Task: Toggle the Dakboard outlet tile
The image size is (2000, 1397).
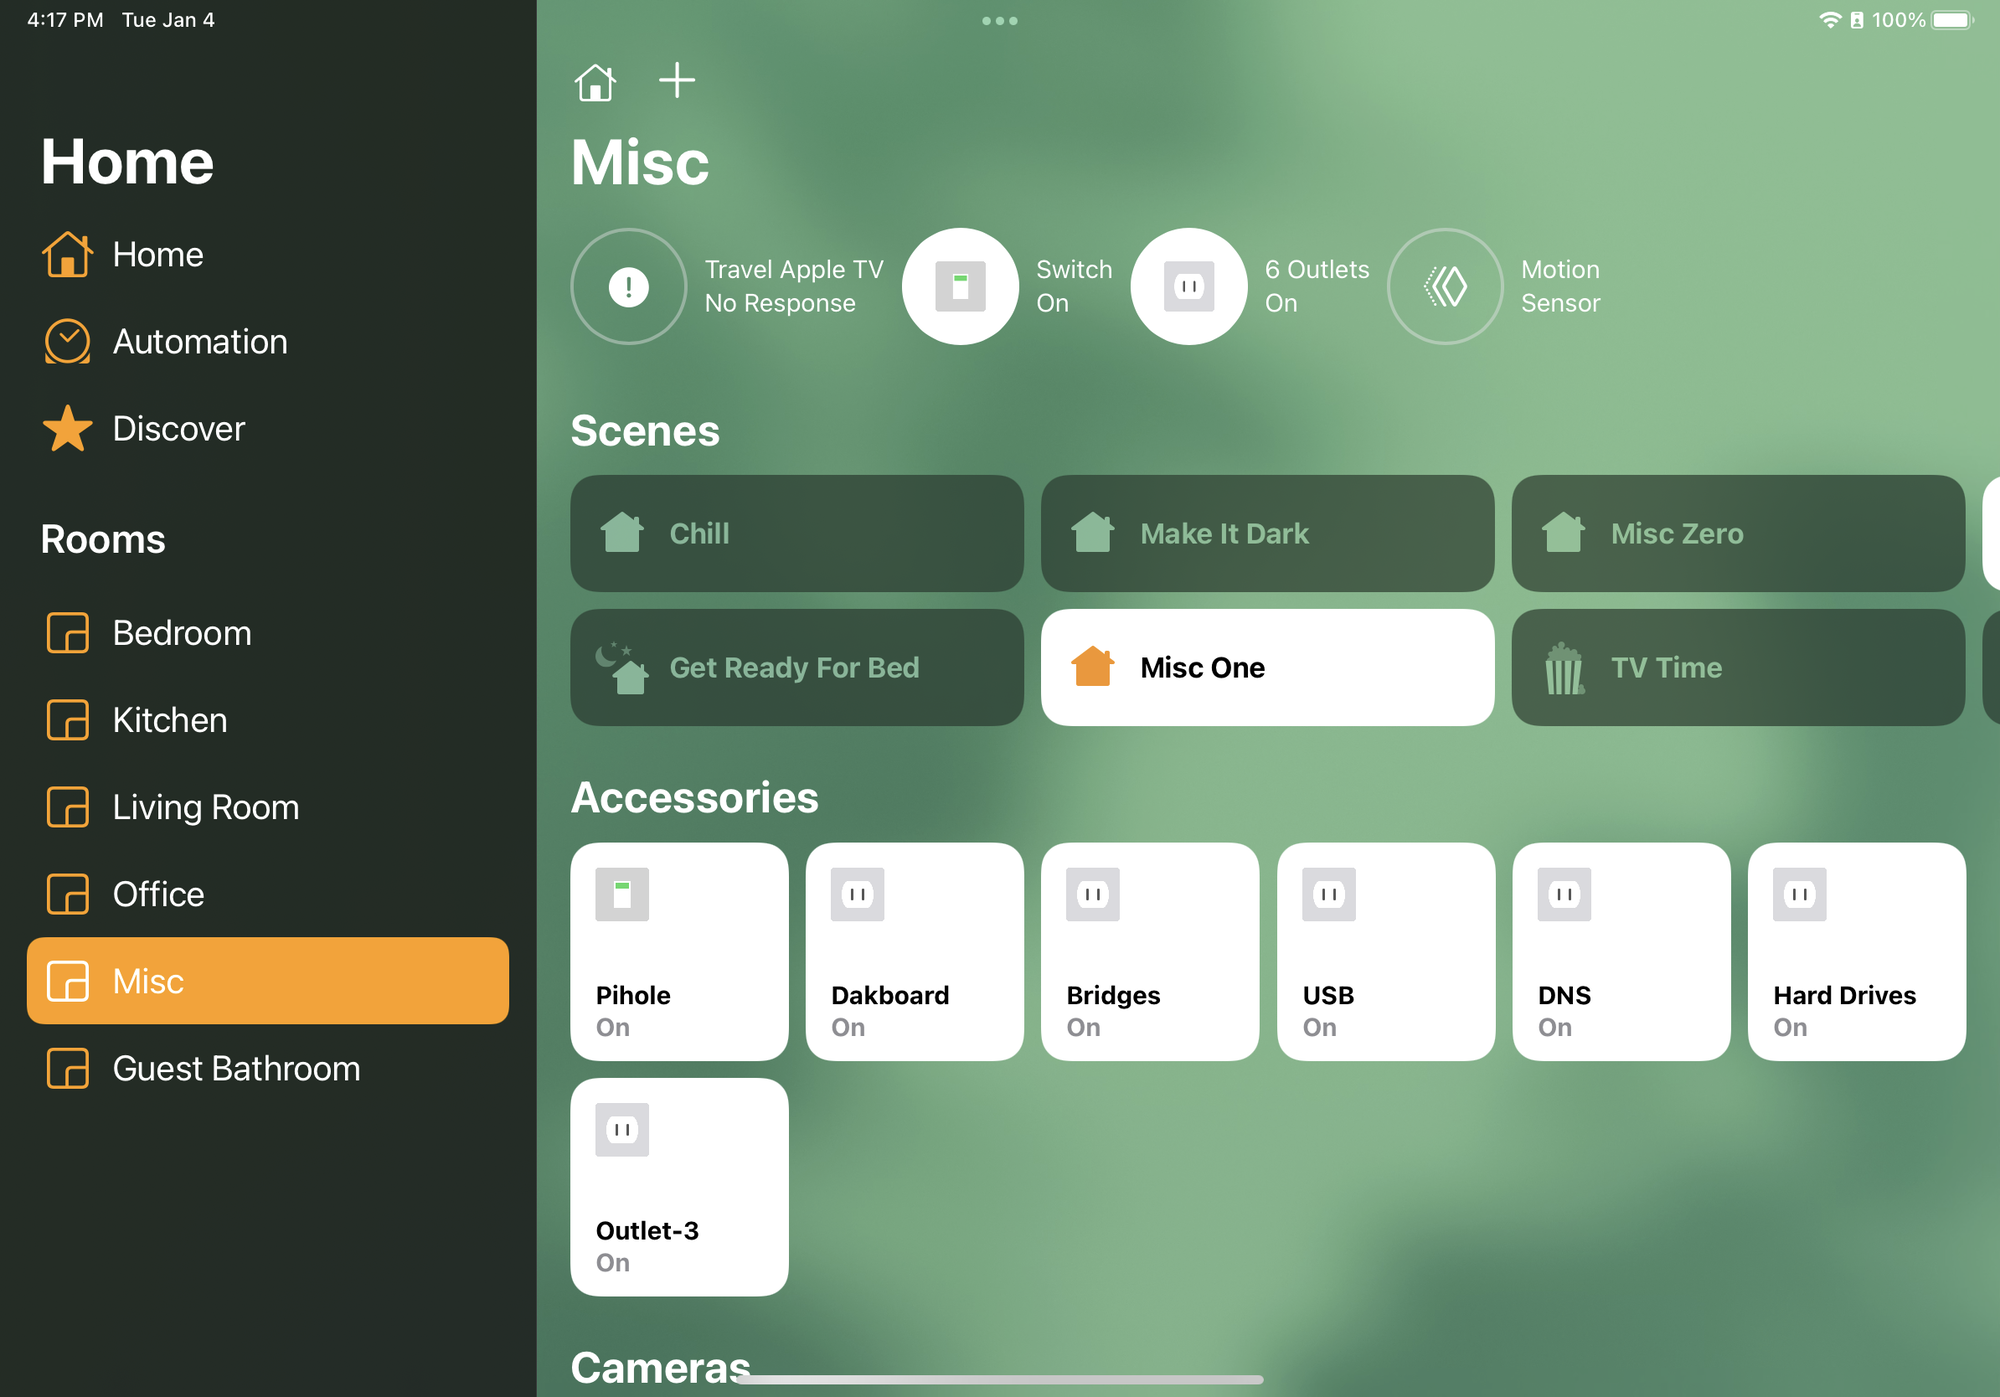Action: pyautogui.click(x=914, y=951)
